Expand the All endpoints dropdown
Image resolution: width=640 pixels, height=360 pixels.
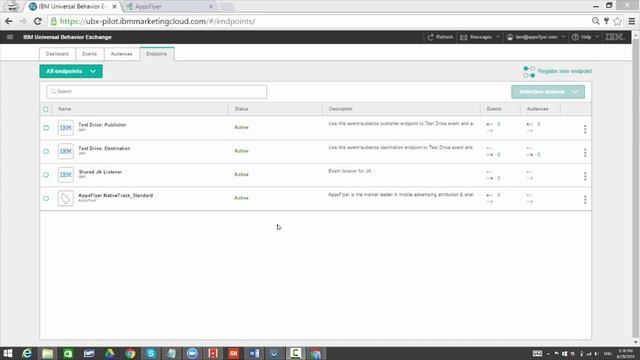(71, 71)
